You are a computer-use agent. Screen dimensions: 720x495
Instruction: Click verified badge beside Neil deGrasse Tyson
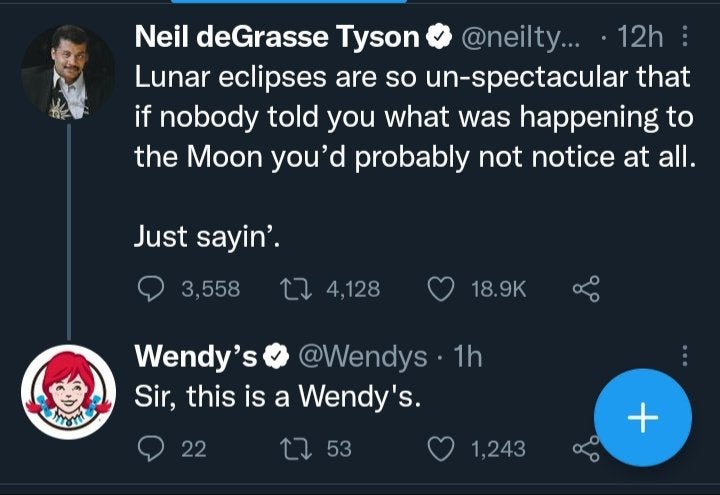(x=437, y=38)
